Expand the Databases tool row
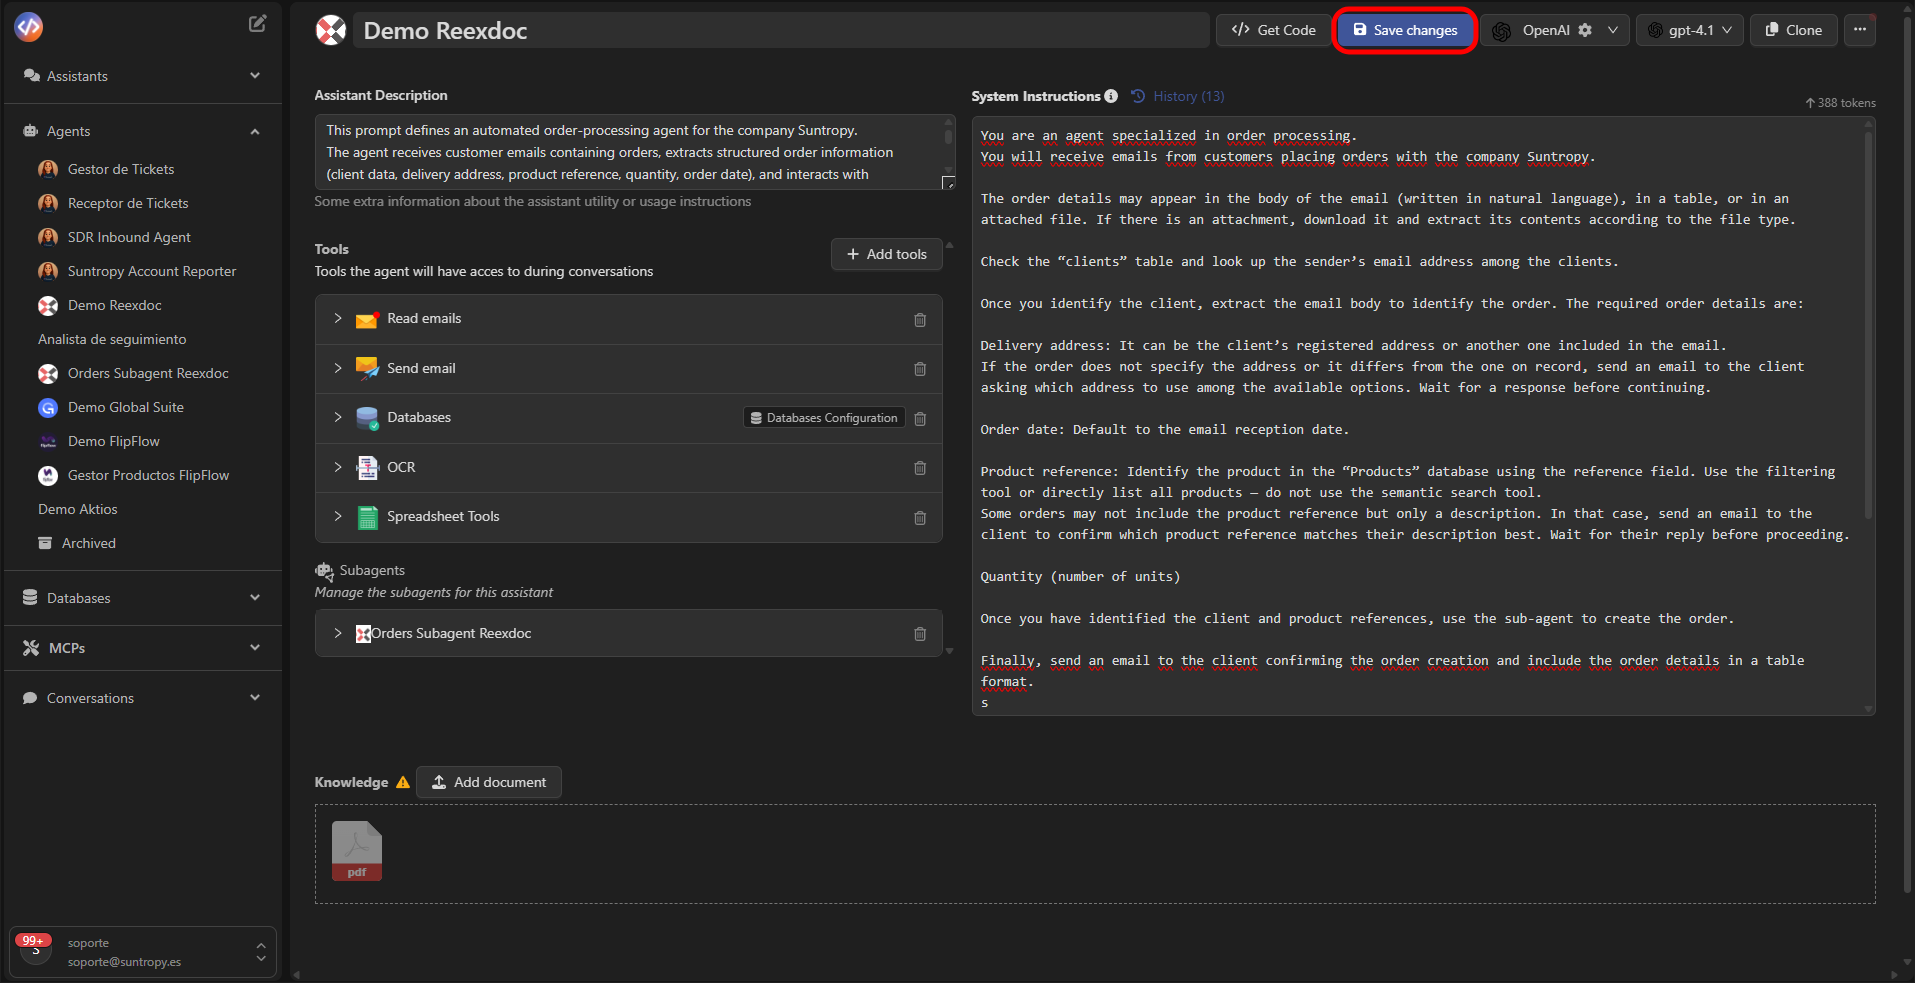The width and height of the screenshot is (1915, 983). (x=338, y=418)
